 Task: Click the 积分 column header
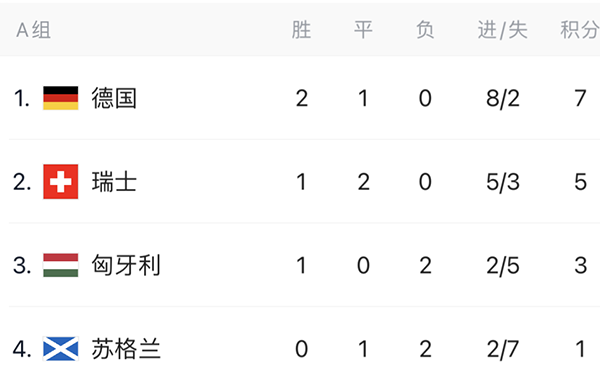pos(580,30)
